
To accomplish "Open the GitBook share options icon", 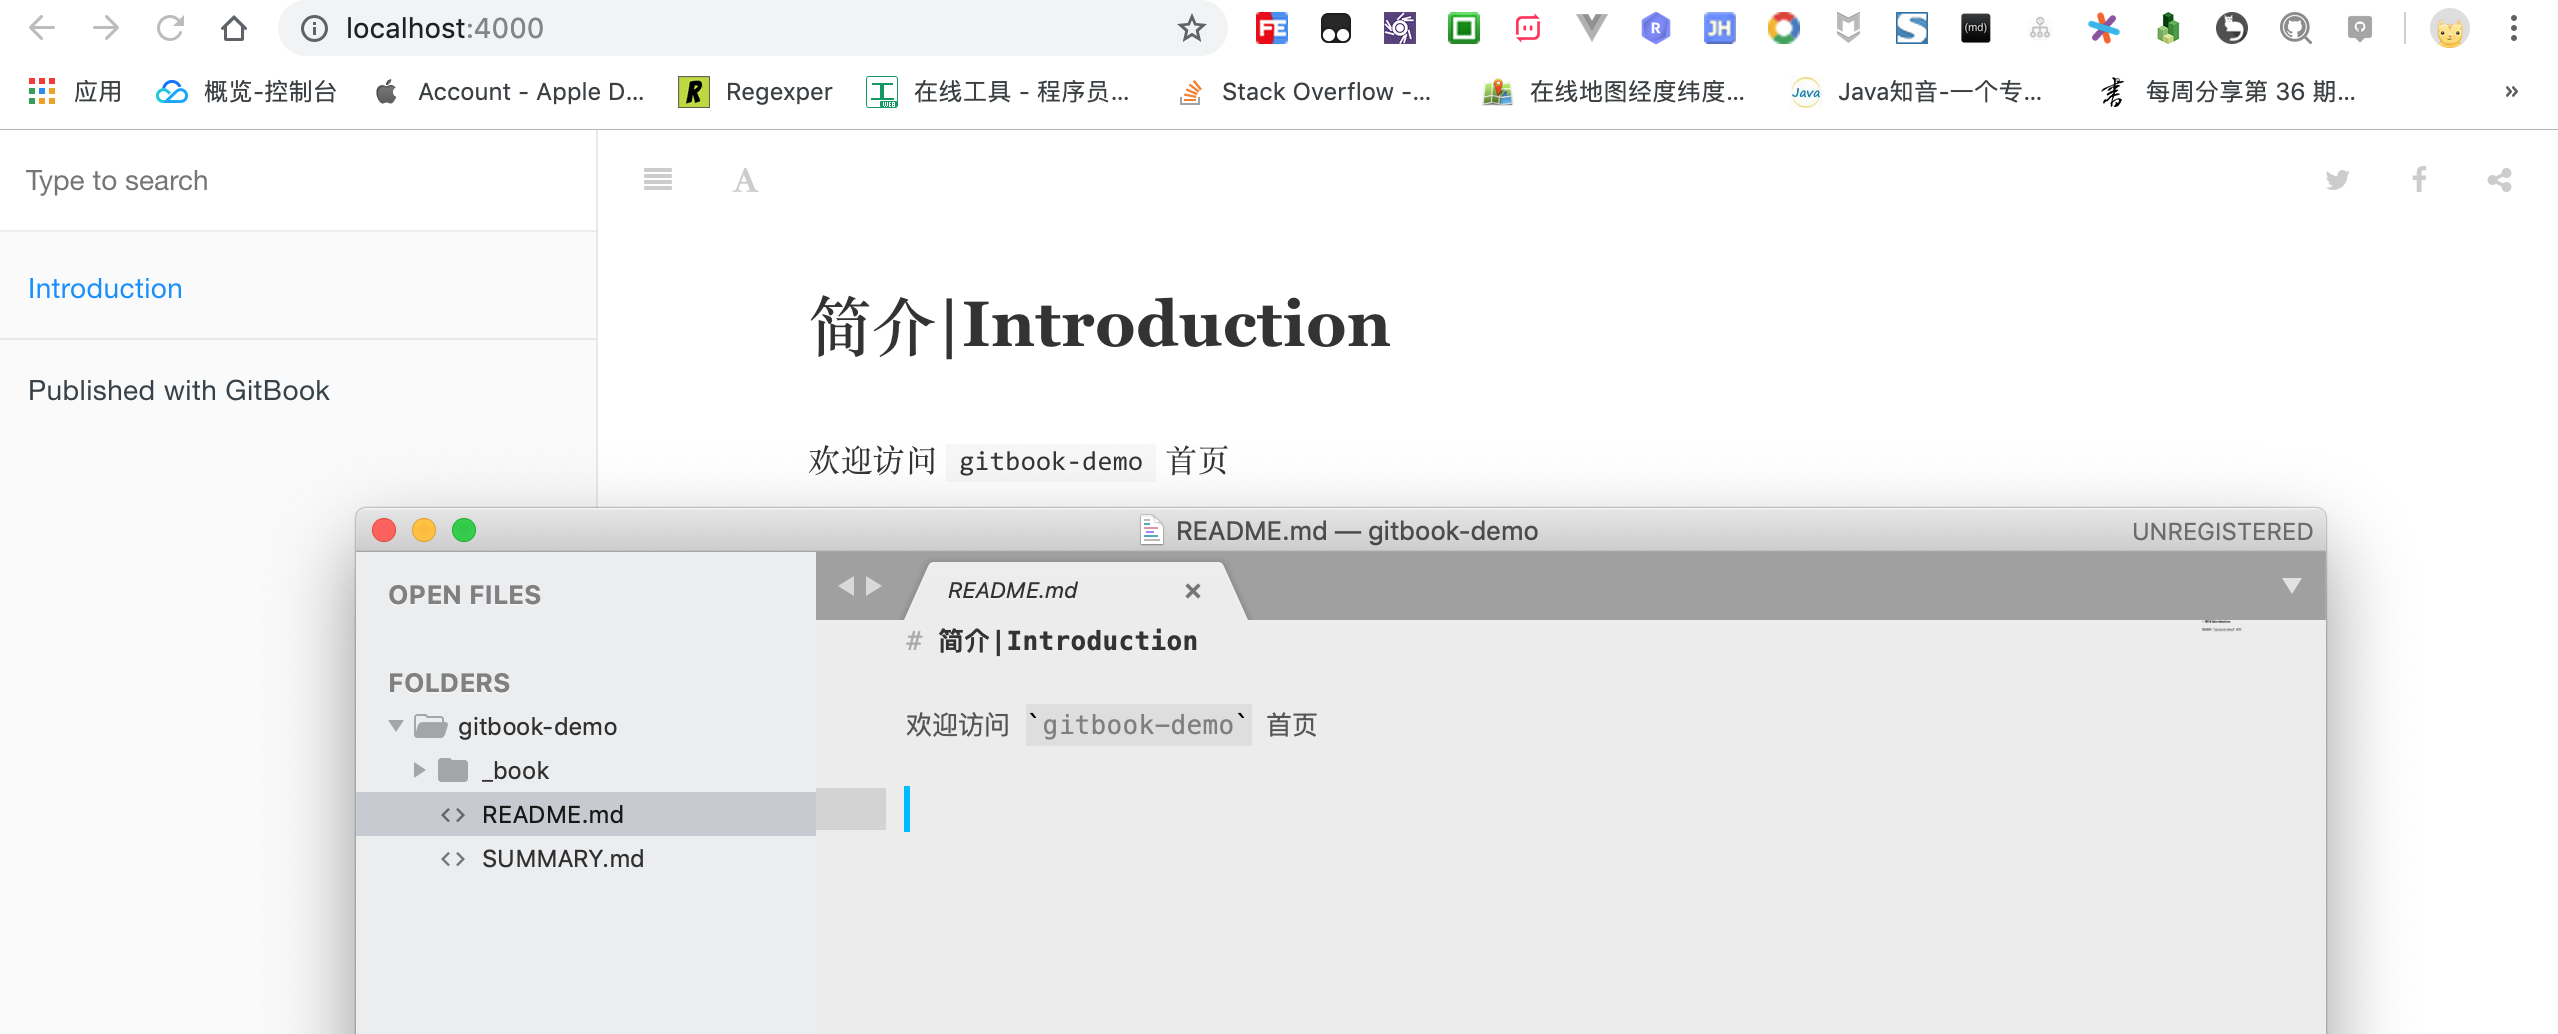I will point(2499,180).
